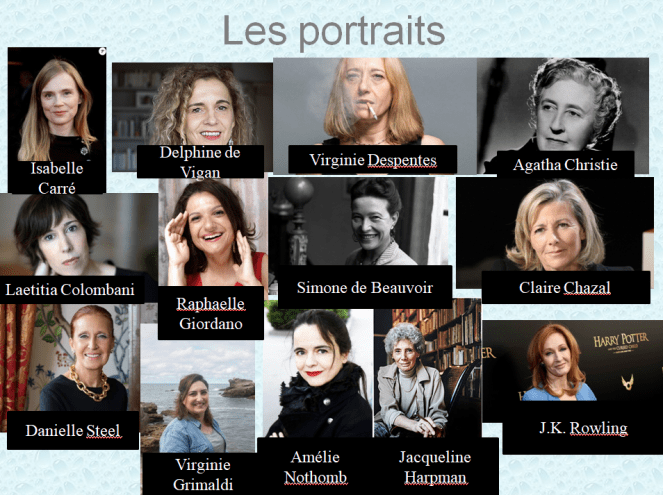Click the Simone de Beauvoir caption
The image size is (663, 495).
[365, 287]
